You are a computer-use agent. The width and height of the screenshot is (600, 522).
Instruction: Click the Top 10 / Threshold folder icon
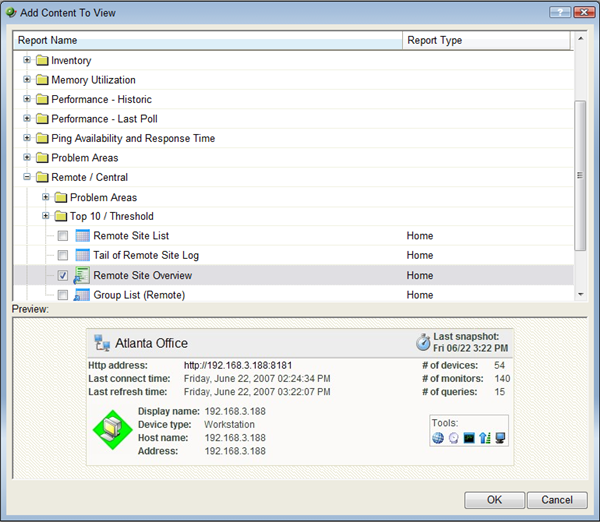click(x=61, y=216)
